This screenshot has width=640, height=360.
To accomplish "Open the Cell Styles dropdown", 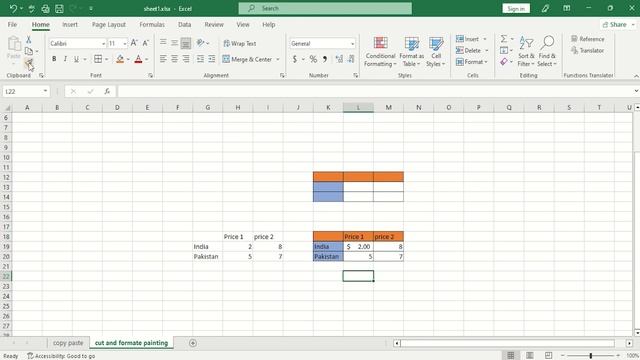I will tap(436, 52).
